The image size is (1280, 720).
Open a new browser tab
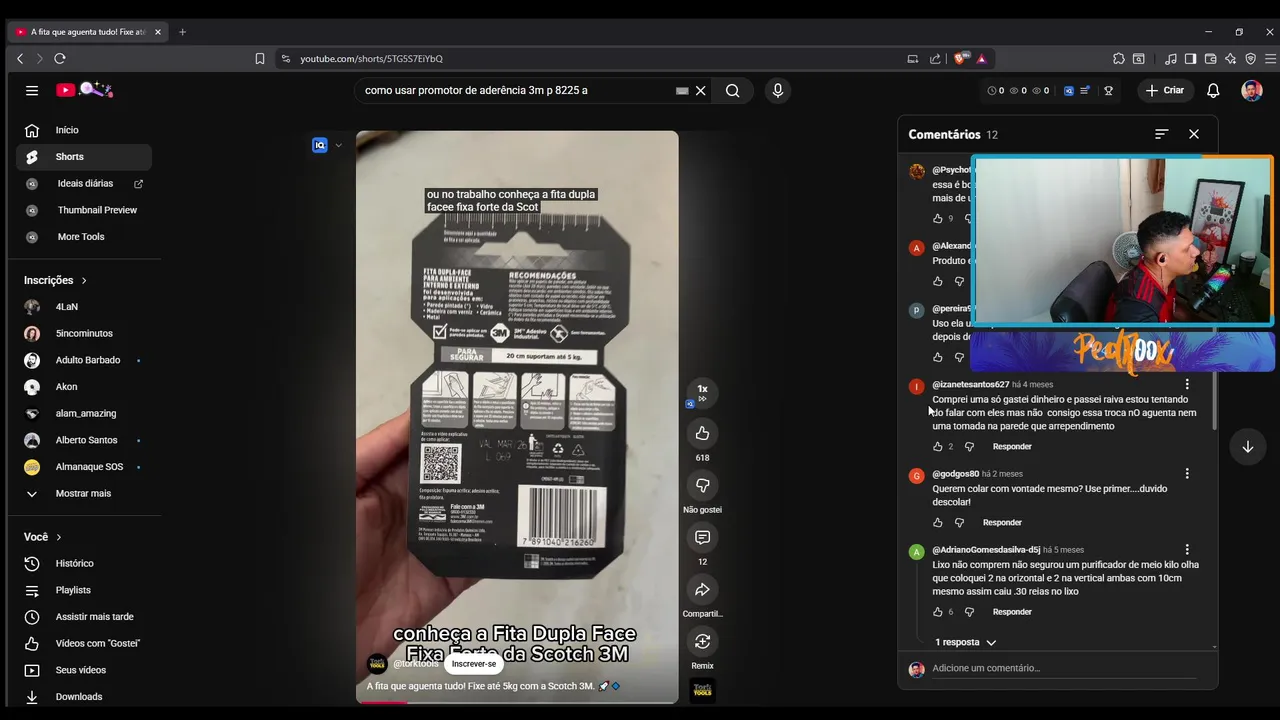click(182, 32)
